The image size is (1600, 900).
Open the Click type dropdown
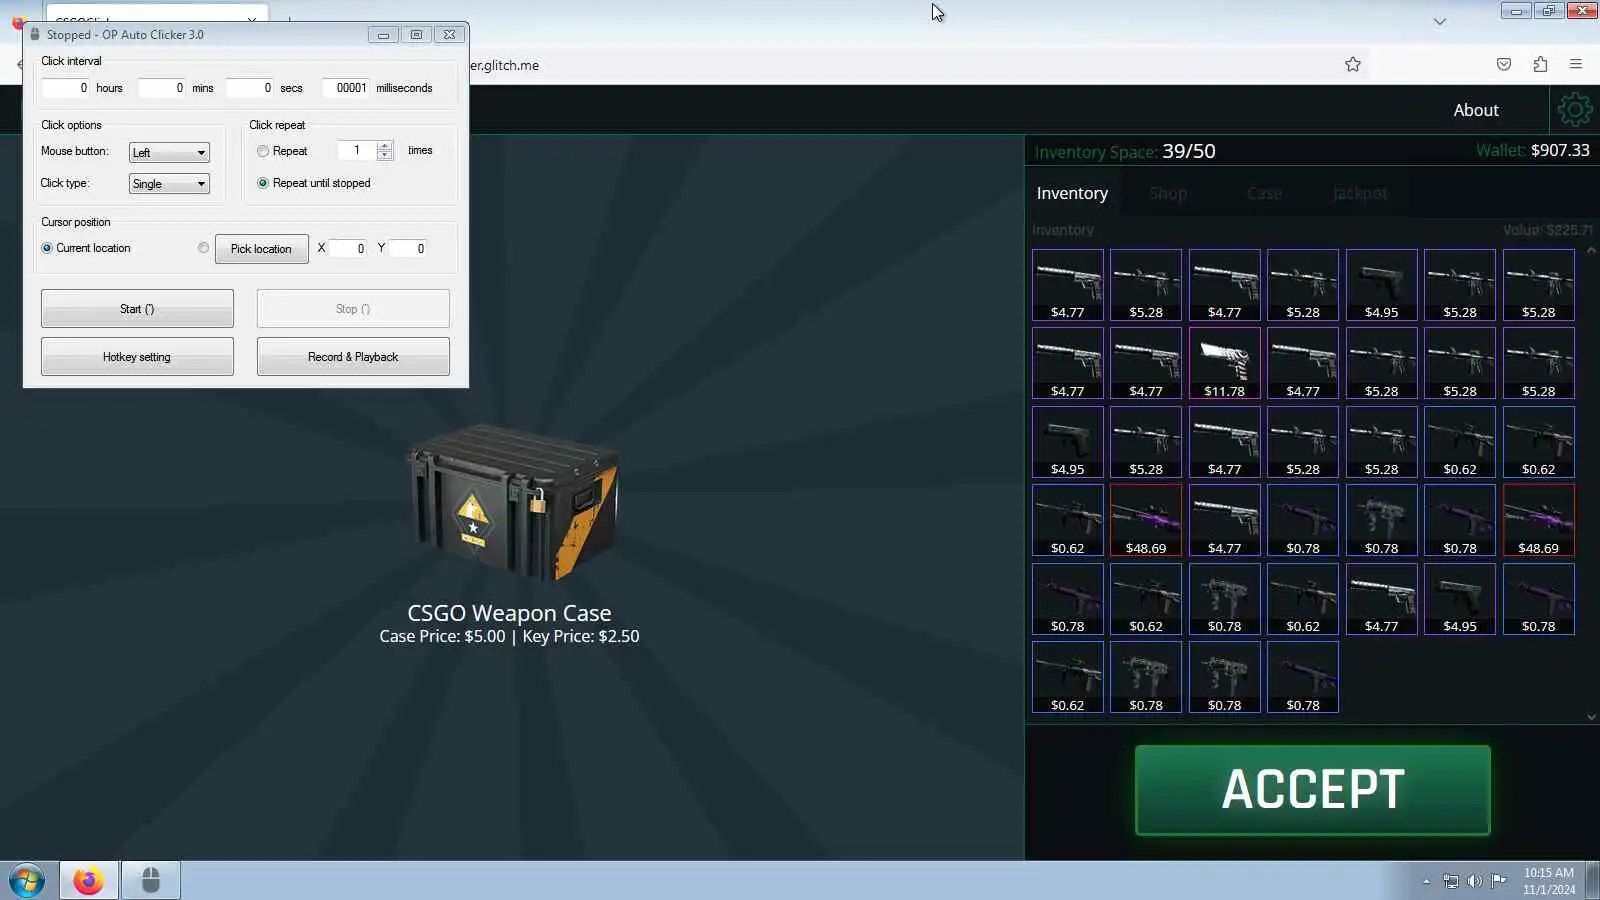[x=169, y=184]
